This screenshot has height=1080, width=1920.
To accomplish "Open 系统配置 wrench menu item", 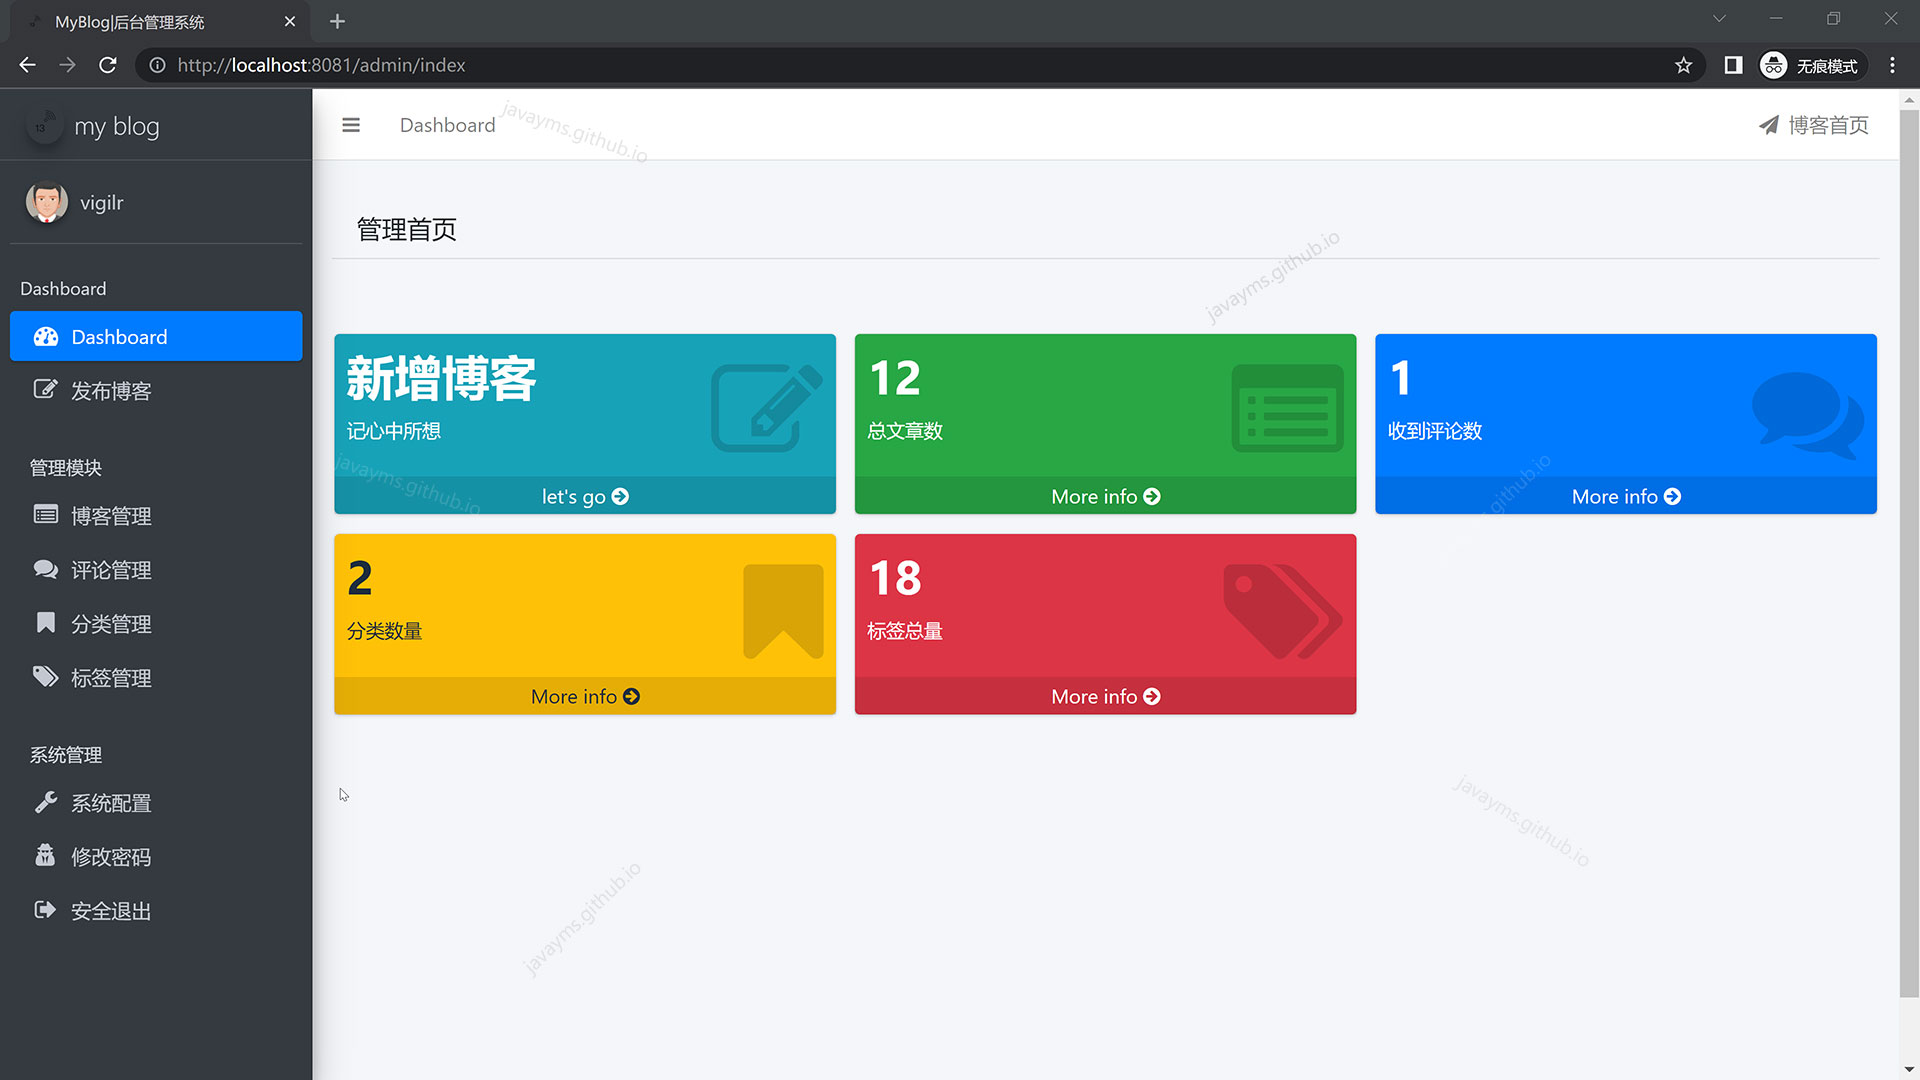I will coord(110,803).
